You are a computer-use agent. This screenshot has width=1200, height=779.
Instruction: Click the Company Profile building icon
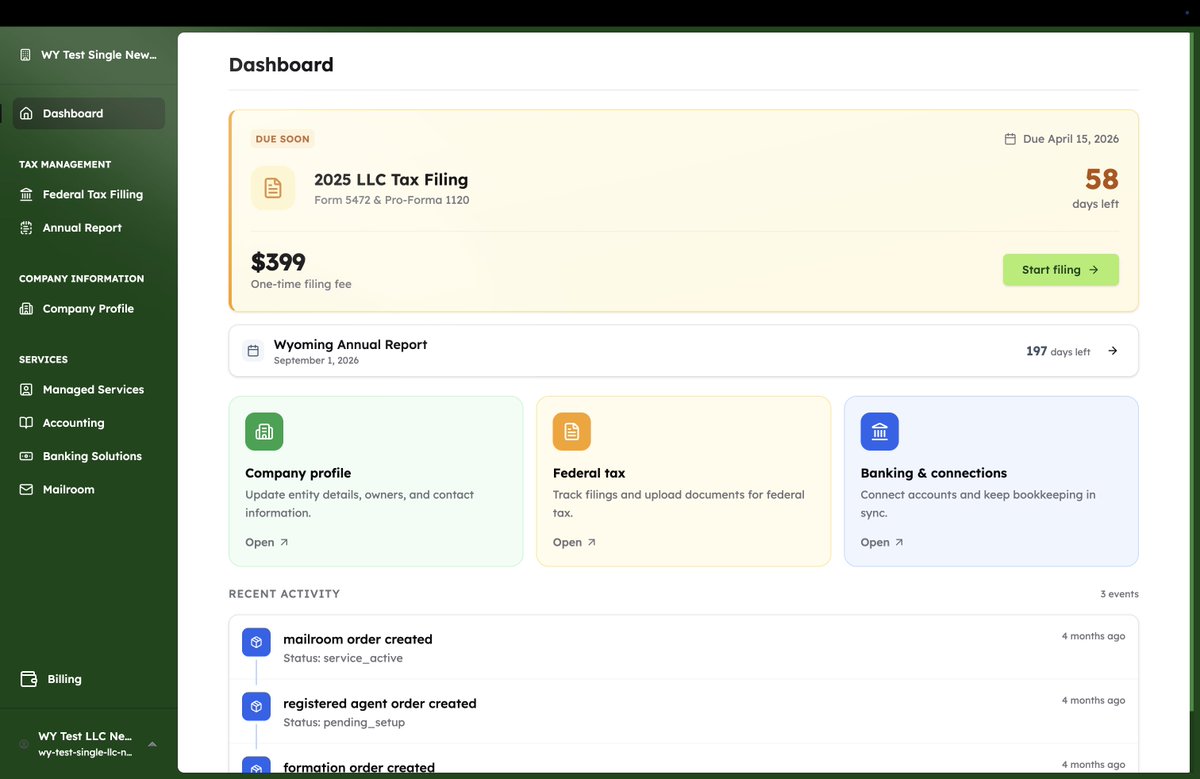click(x=26, y=309)
